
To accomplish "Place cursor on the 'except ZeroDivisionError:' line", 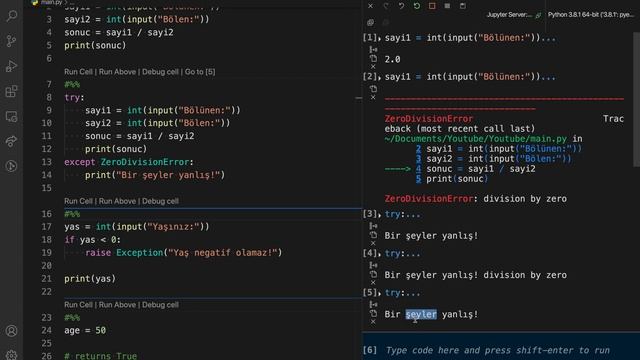I will click(129, 162).
